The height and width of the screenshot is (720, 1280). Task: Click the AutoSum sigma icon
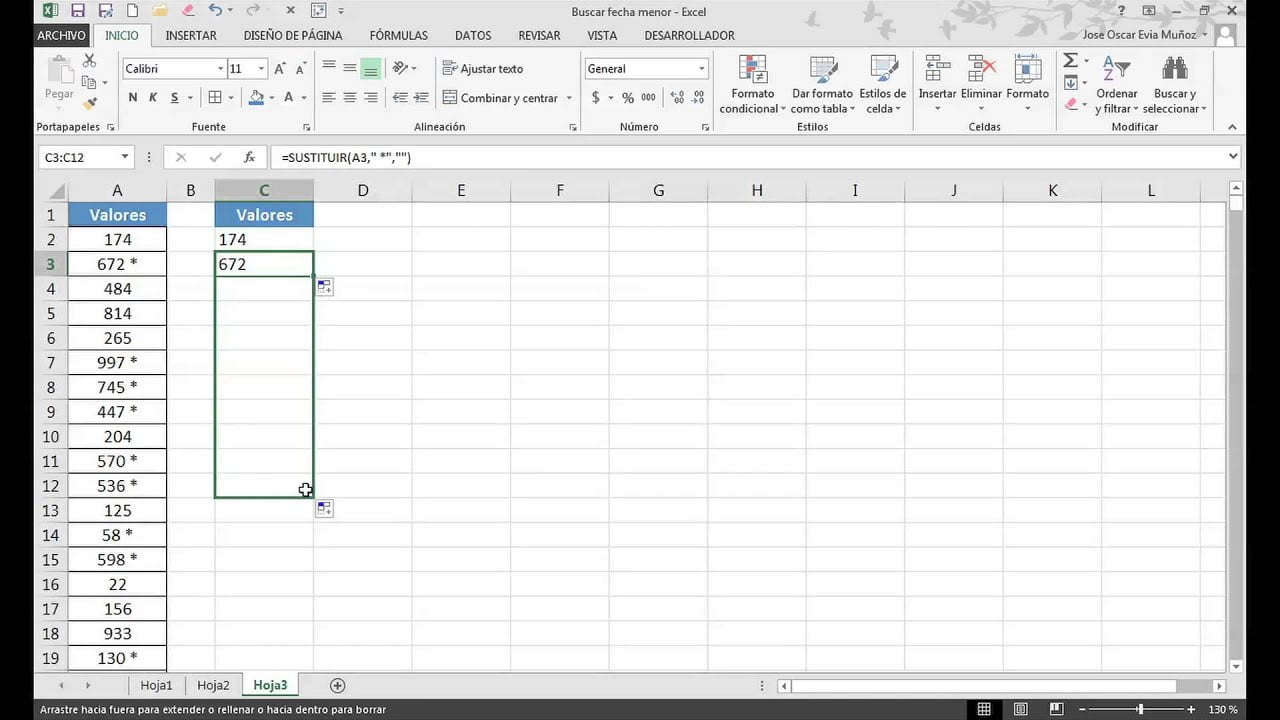pos(1070,61)
